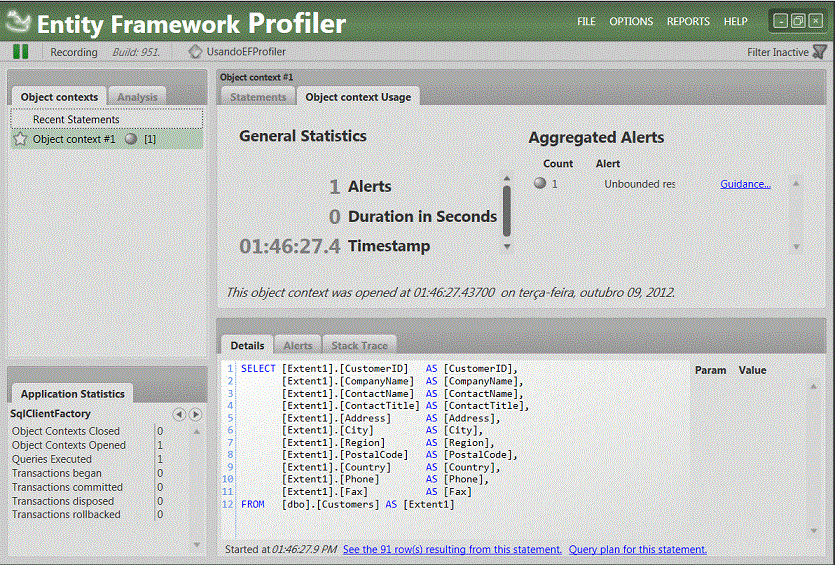Click the General Statistics scrollbar thumb
Viewport: 835px width, 565px height.
point(506,211)
